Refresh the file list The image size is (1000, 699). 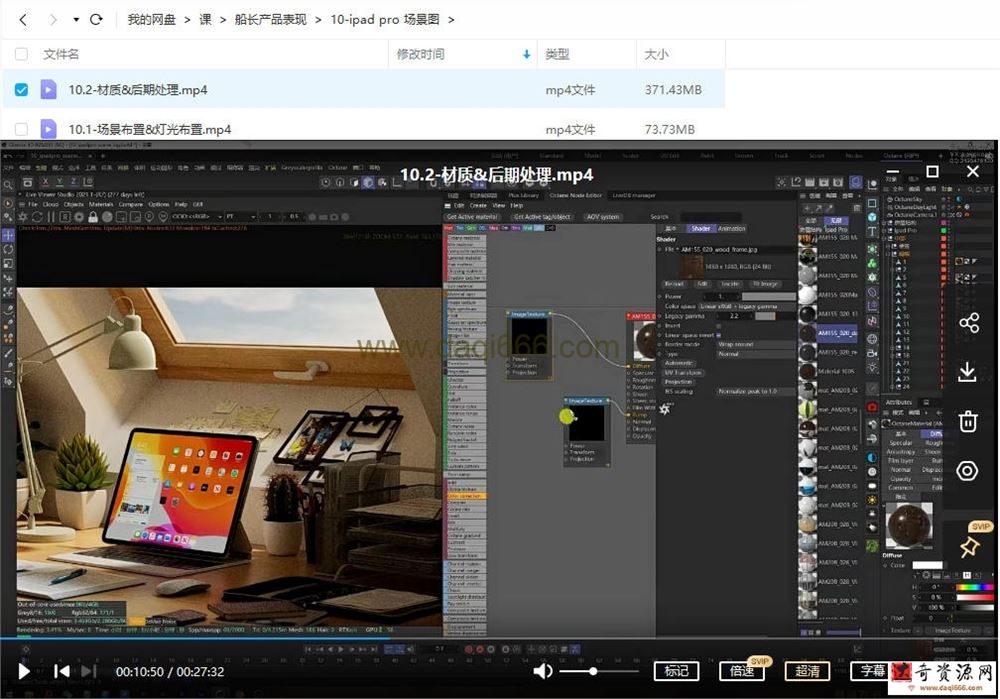(x=96, y=19)
